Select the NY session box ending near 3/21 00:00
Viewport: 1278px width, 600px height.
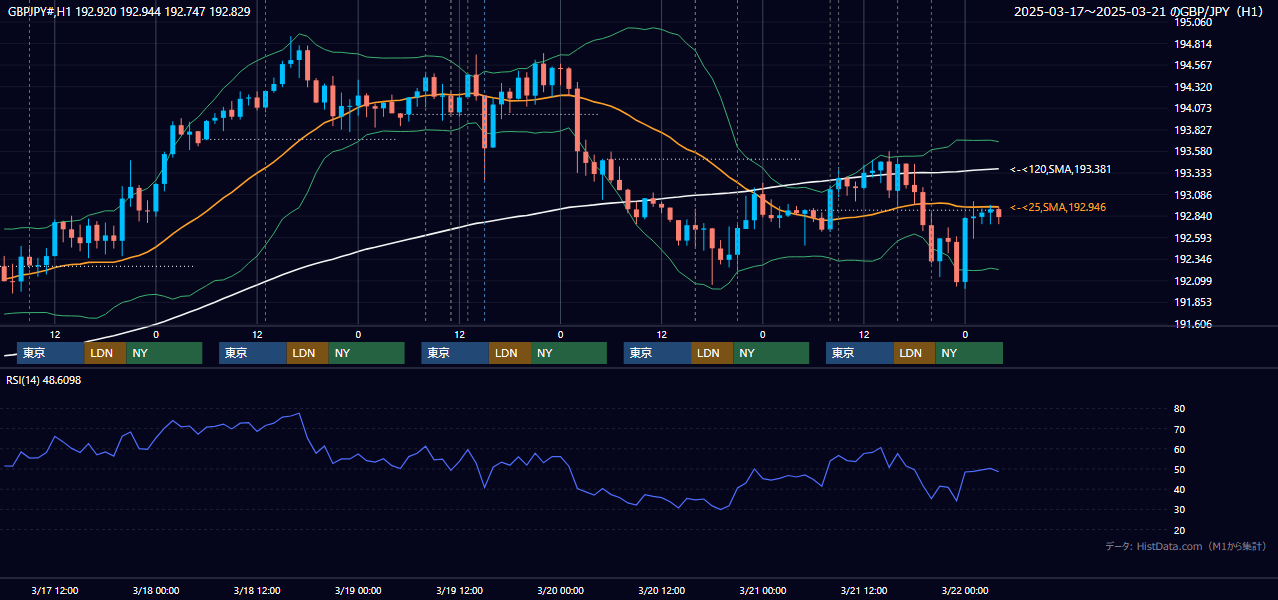point(771,353)
